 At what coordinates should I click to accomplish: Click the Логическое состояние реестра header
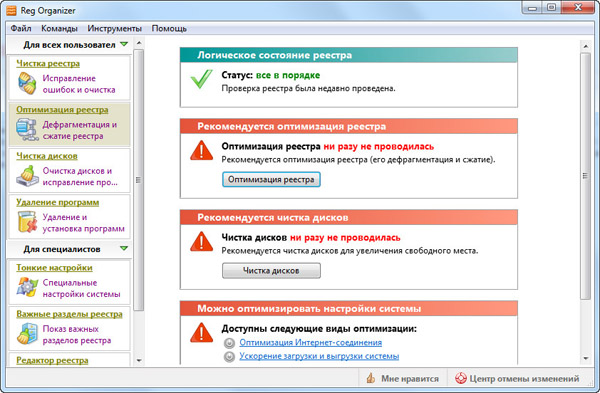[349, 55]
